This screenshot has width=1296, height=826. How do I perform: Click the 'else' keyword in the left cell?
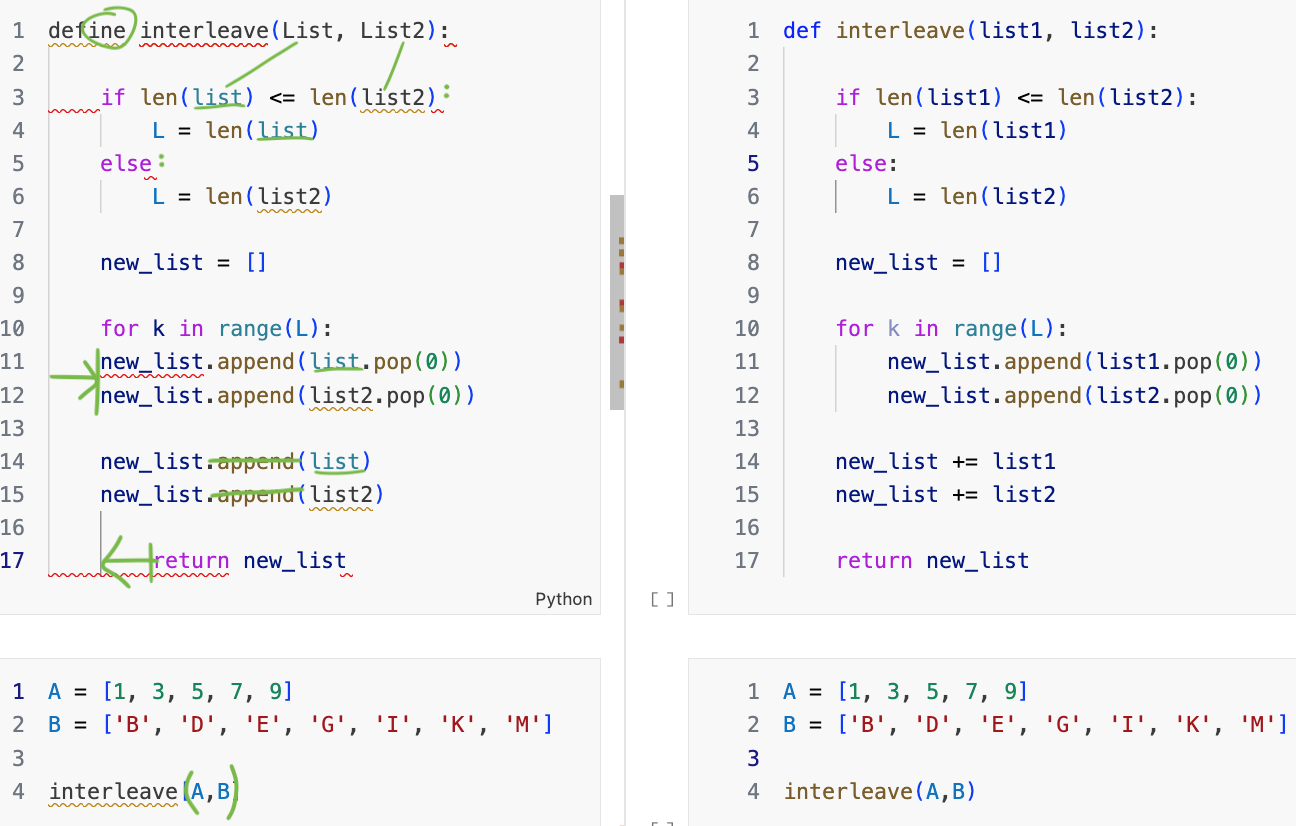[x=125, y=163]
